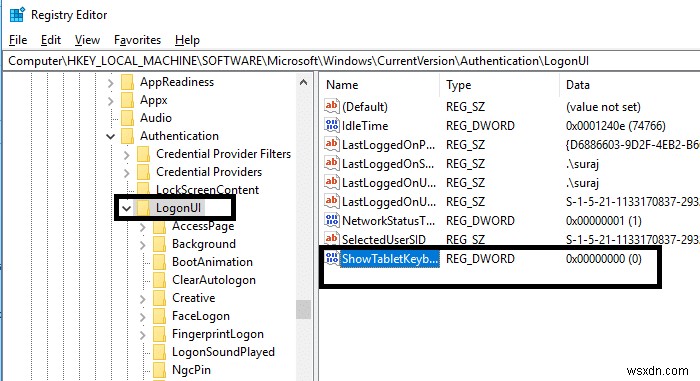
Task: Click the NetworkStatusT... DWORD icon
Action: pyautogui.click(x=332, y=220)
